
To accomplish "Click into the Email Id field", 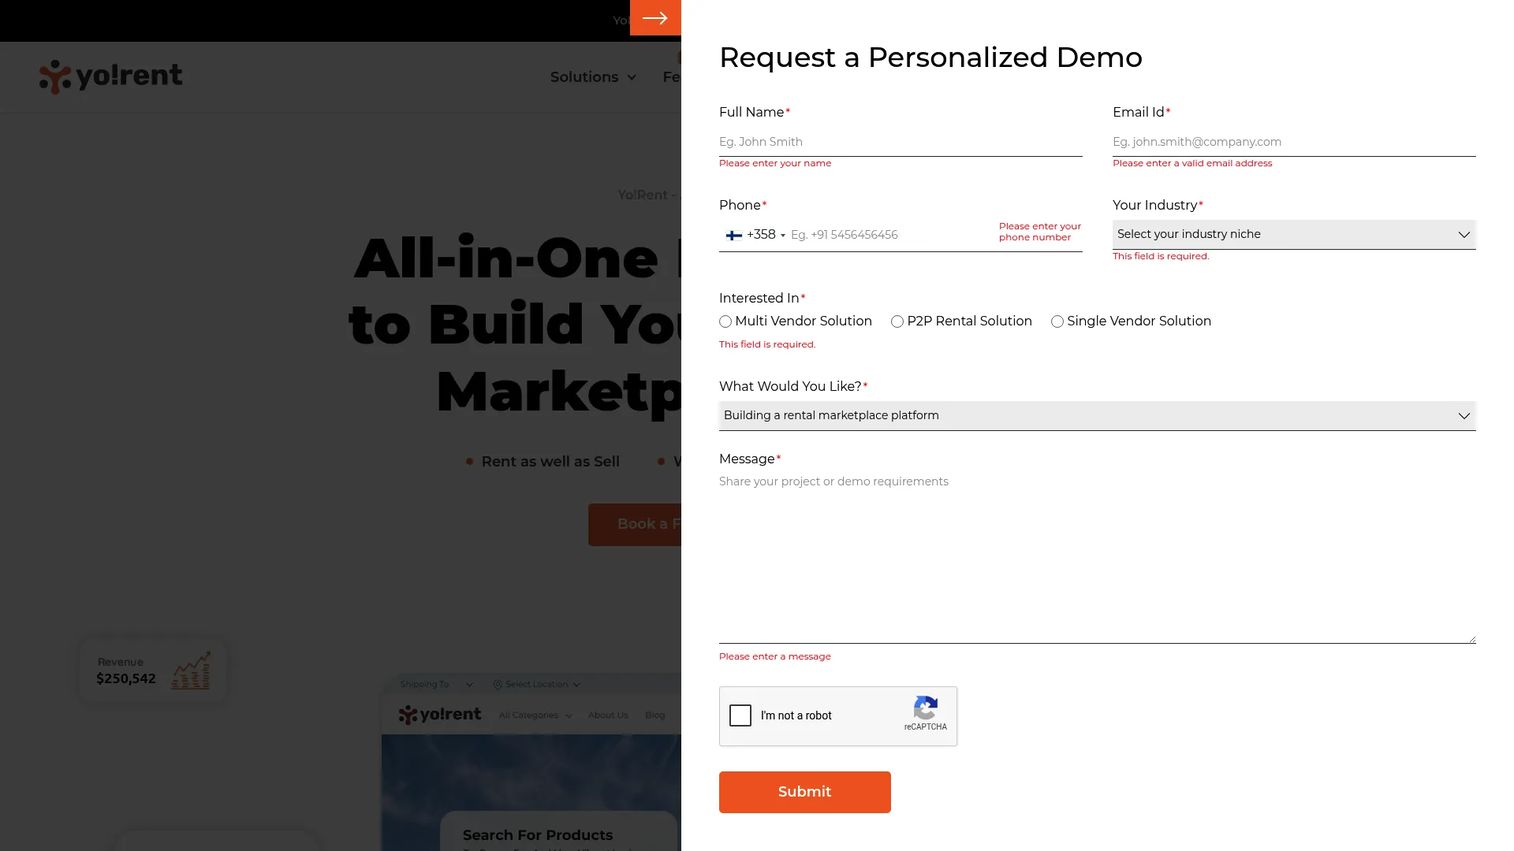I will pyautogui.click(x=1294, y=142).
